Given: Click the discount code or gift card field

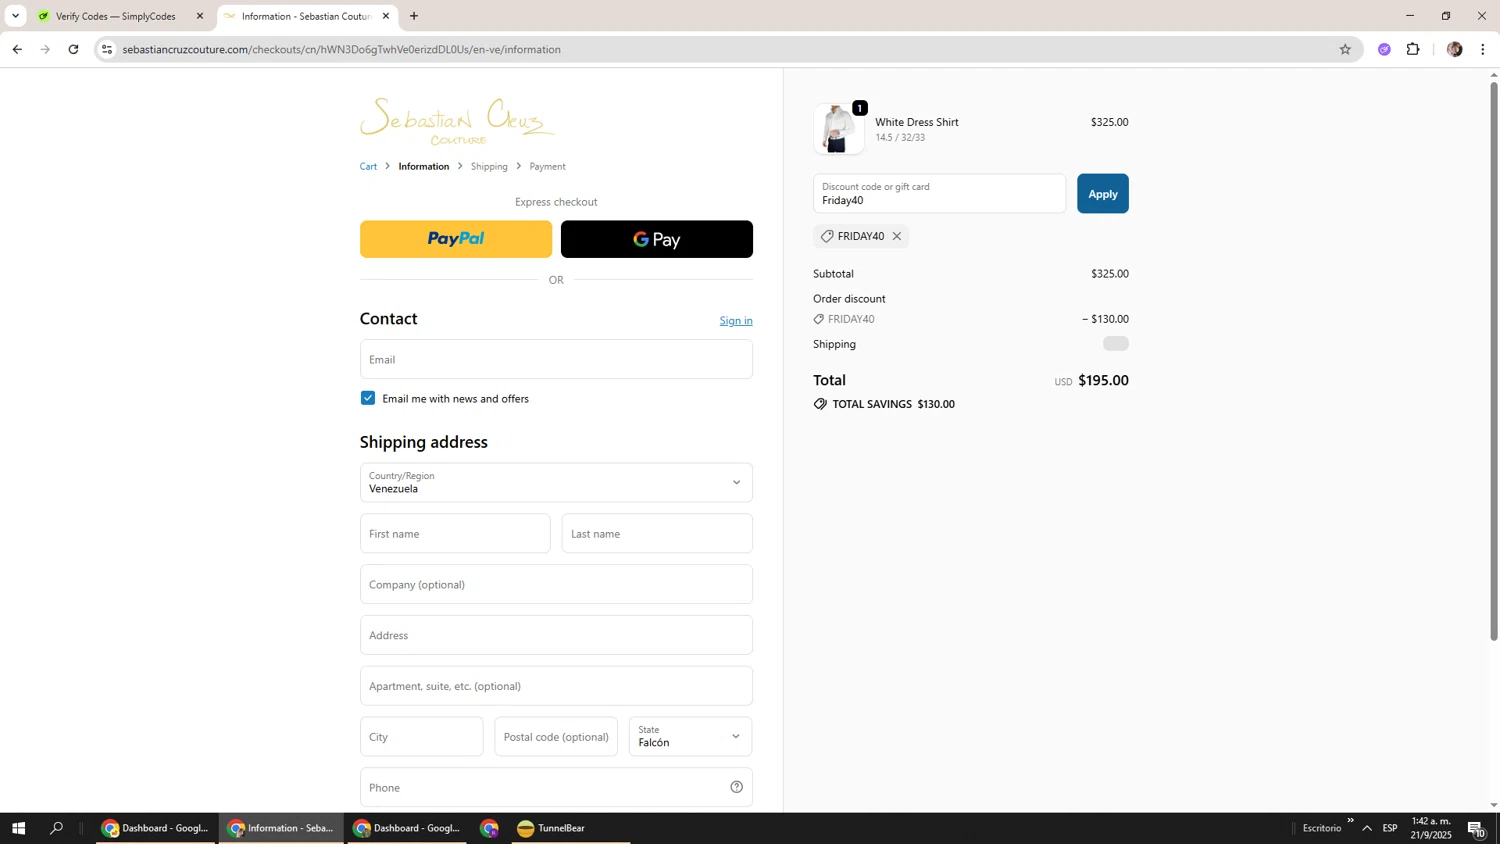Looking at the screenshot, I should (x=939, y=194).
